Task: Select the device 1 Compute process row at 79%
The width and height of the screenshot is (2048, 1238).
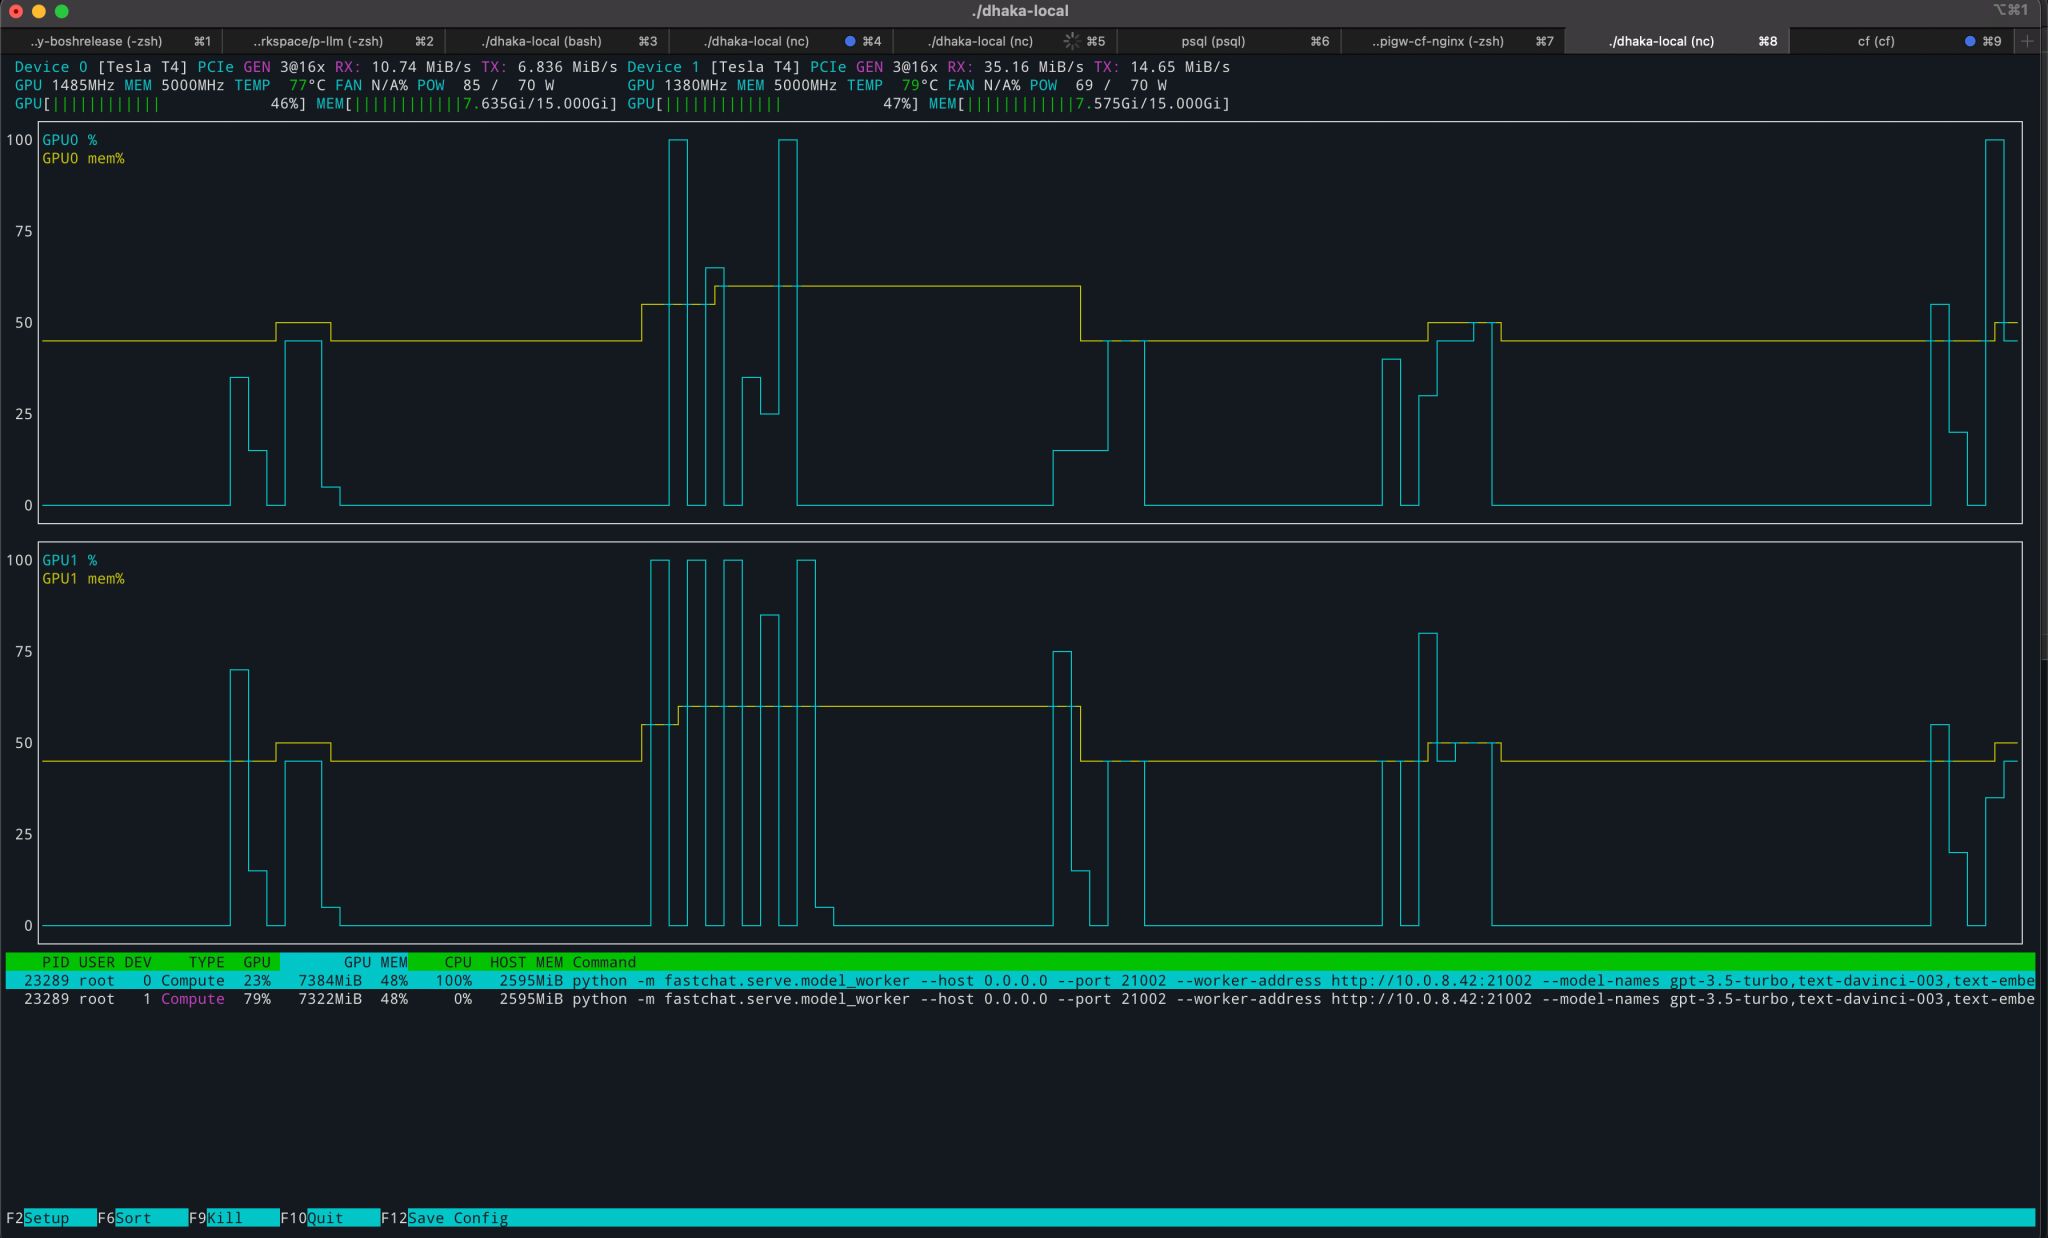Action: pos(1020,999)
